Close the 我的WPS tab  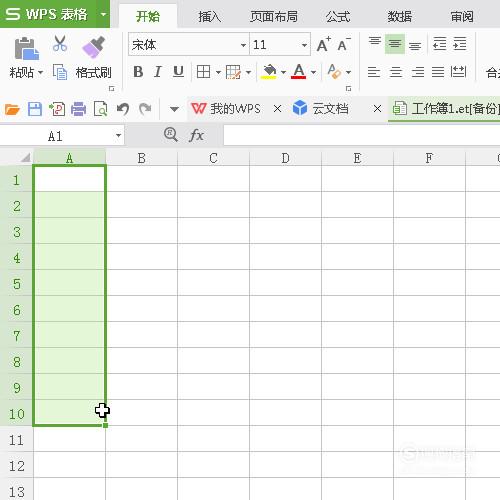(x=277, y=109)
